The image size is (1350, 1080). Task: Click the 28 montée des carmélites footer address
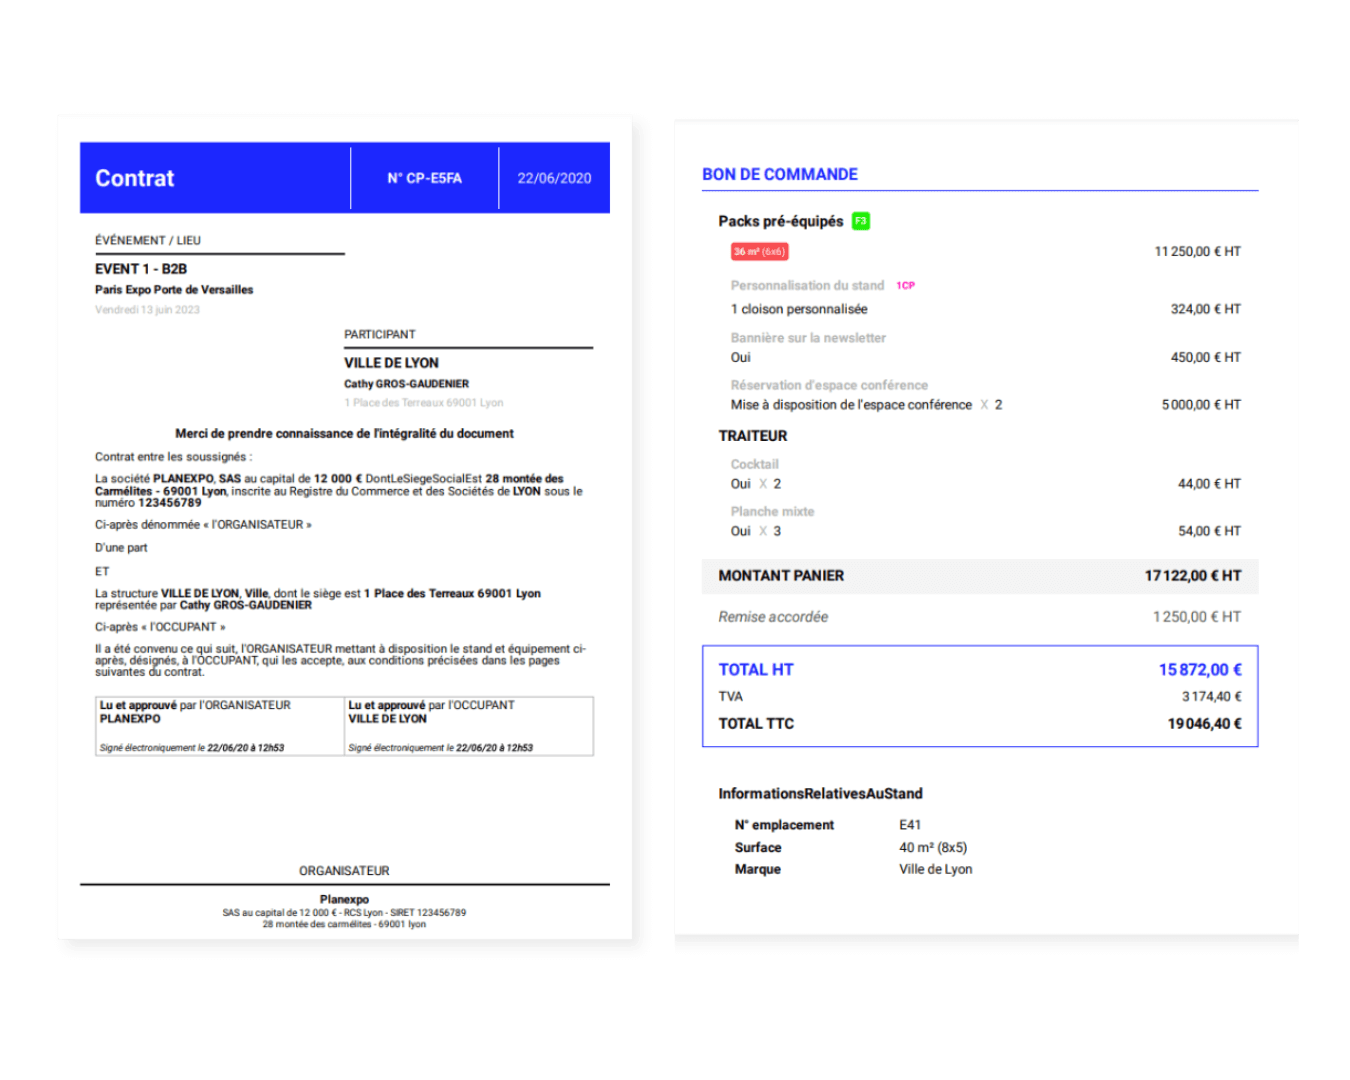(344, 924)
